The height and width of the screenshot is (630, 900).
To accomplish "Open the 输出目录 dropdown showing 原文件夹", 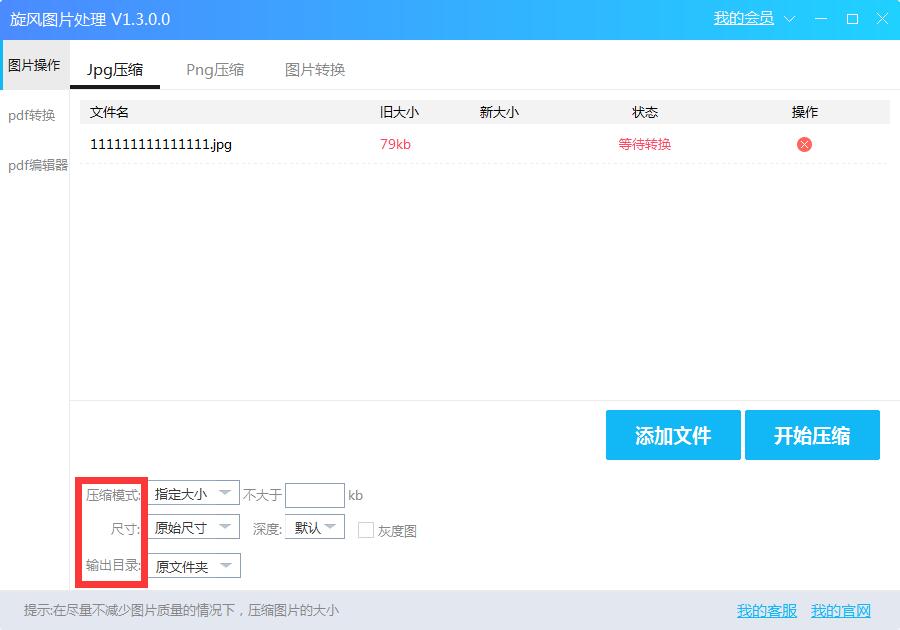I will [193, 565].
